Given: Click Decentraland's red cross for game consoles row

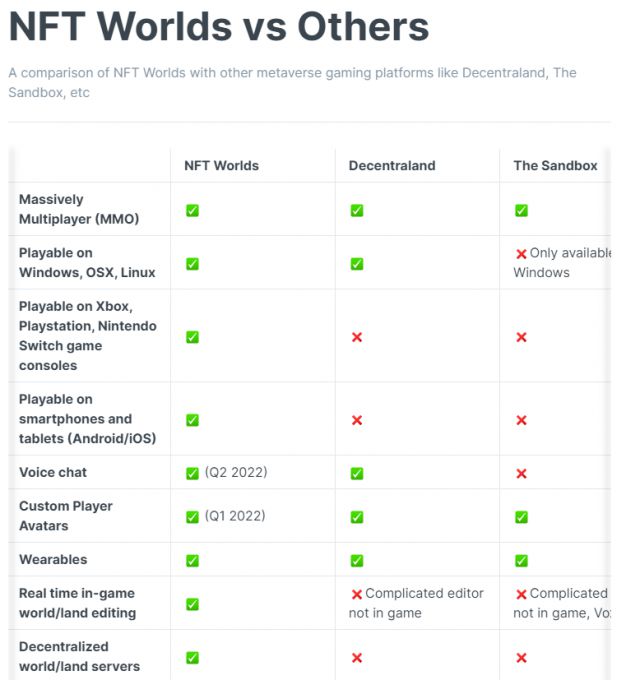Looking at the screenshot, I should [357, 337].
